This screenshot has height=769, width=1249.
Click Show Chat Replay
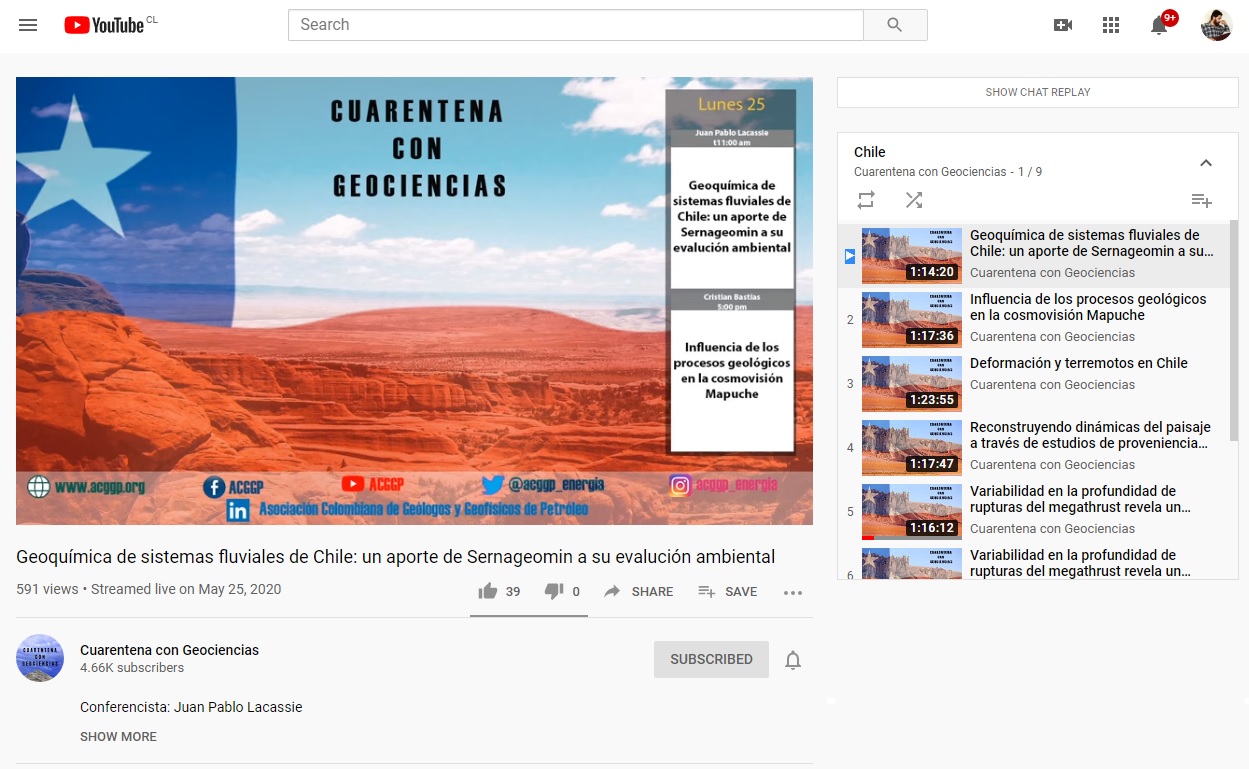coord(1037,92)
